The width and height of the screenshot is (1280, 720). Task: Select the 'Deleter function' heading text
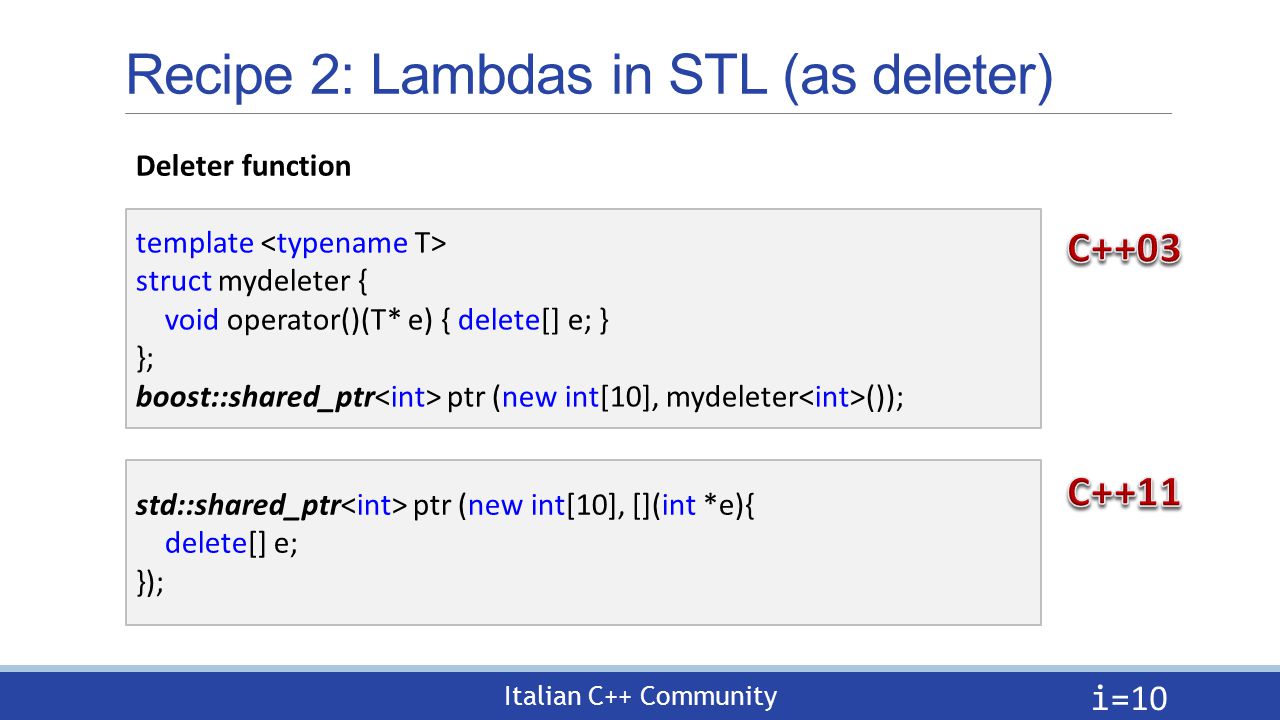coord(243,166)
